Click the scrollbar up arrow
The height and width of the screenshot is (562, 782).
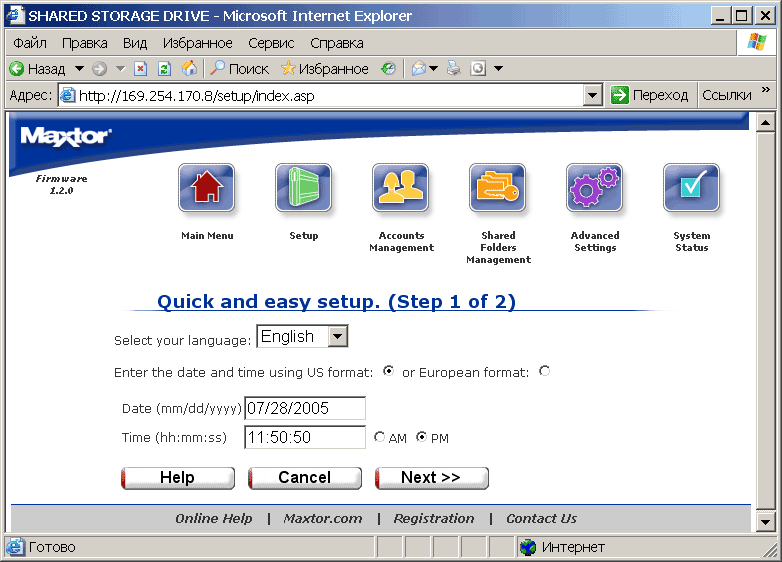pos(765,122)
